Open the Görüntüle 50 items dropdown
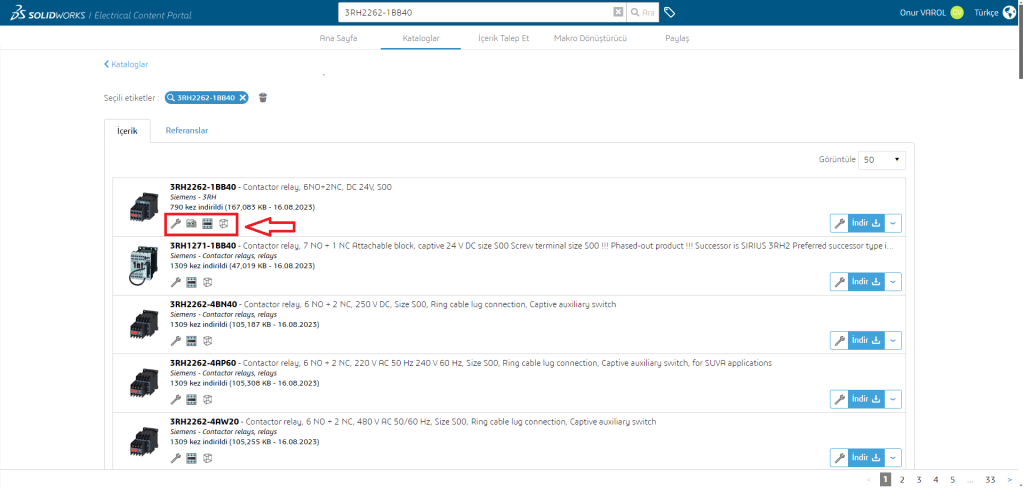 tap(882, 159)
